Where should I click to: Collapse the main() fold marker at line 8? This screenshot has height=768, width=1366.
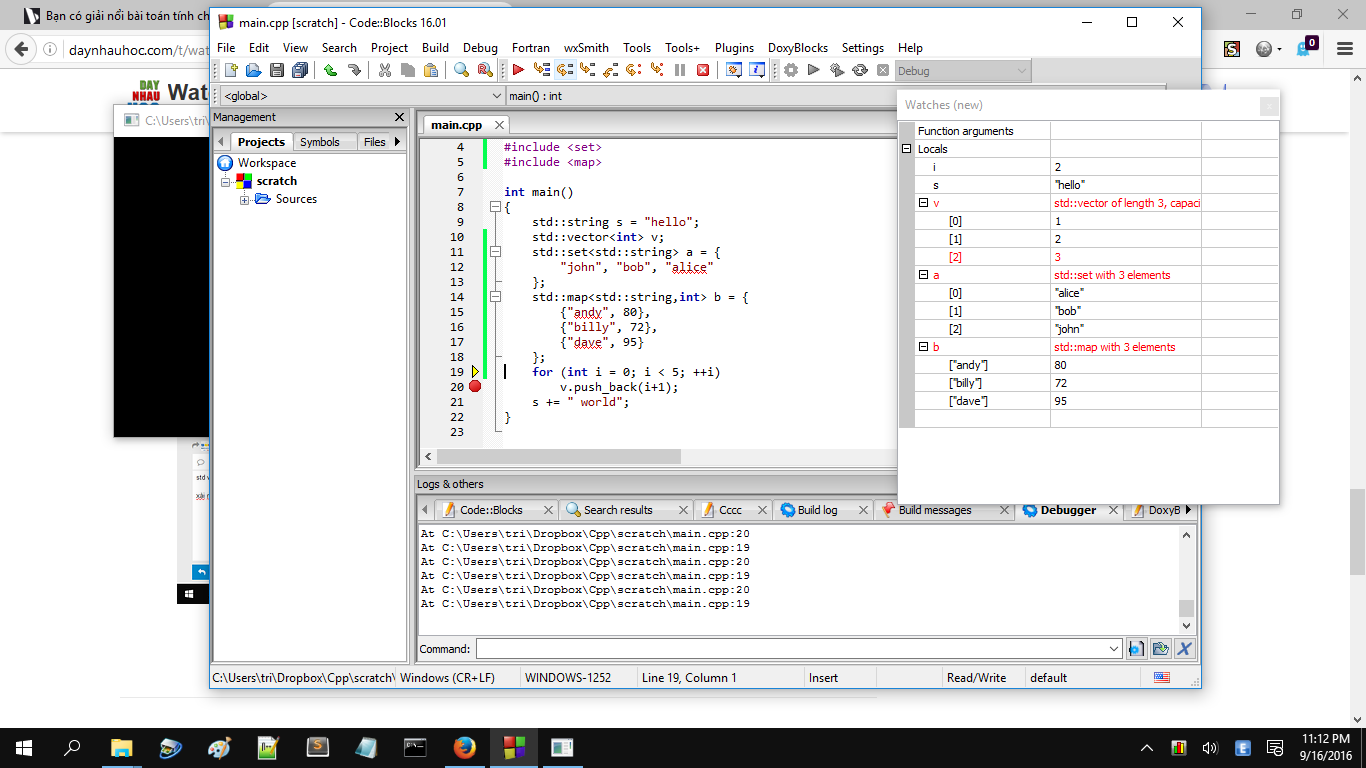[x=494, y=207]
